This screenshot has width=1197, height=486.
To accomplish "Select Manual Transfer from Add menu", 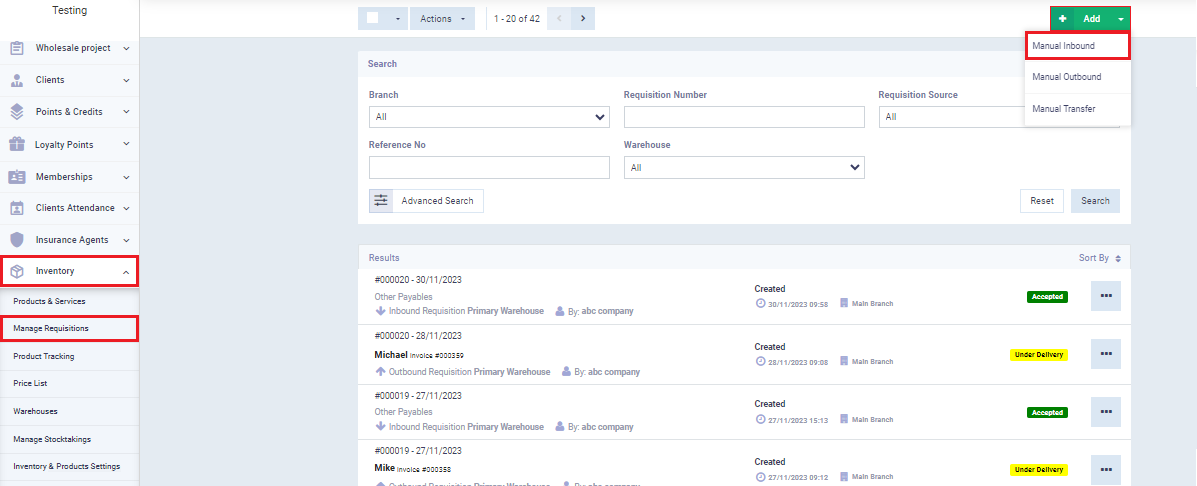I will point(1063,109).
